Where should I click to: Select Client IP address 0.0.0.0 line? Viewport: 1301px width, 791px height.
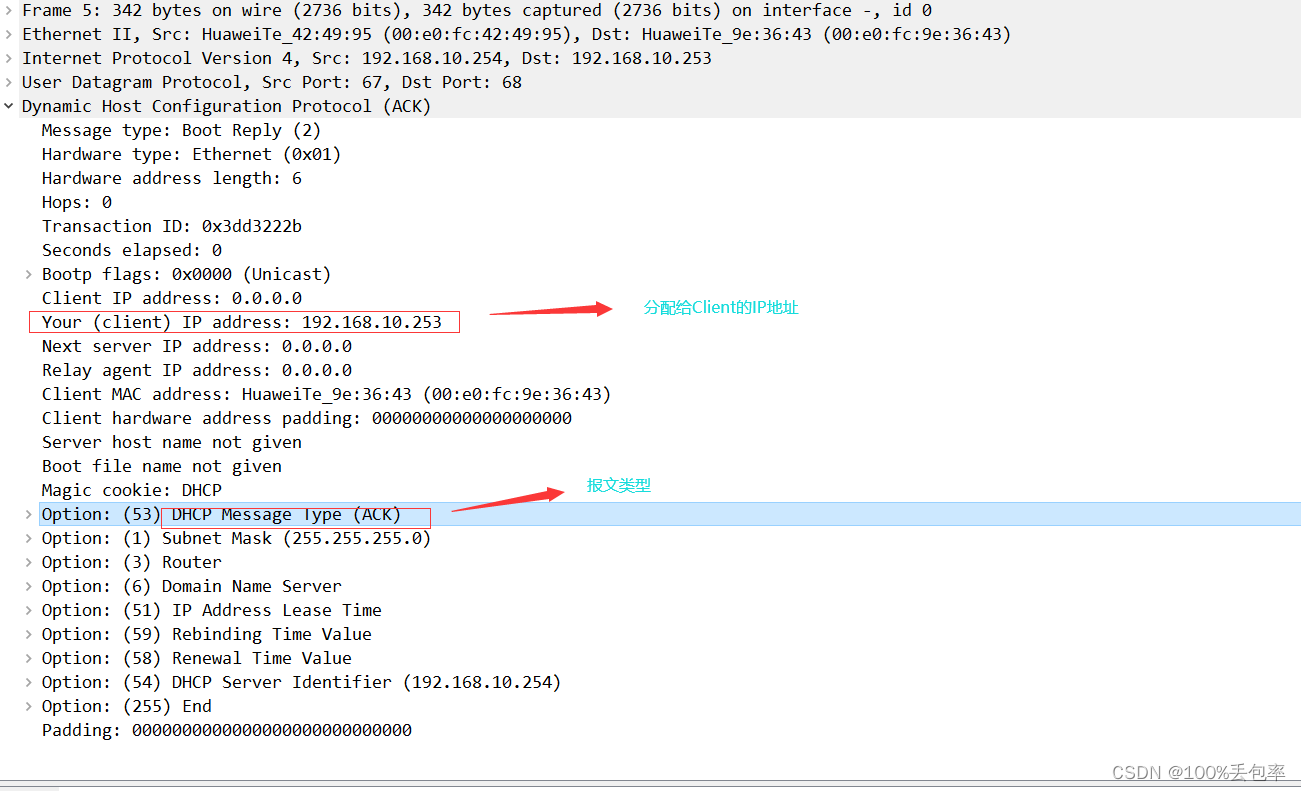pyautogui.click(x=171, y=299)
